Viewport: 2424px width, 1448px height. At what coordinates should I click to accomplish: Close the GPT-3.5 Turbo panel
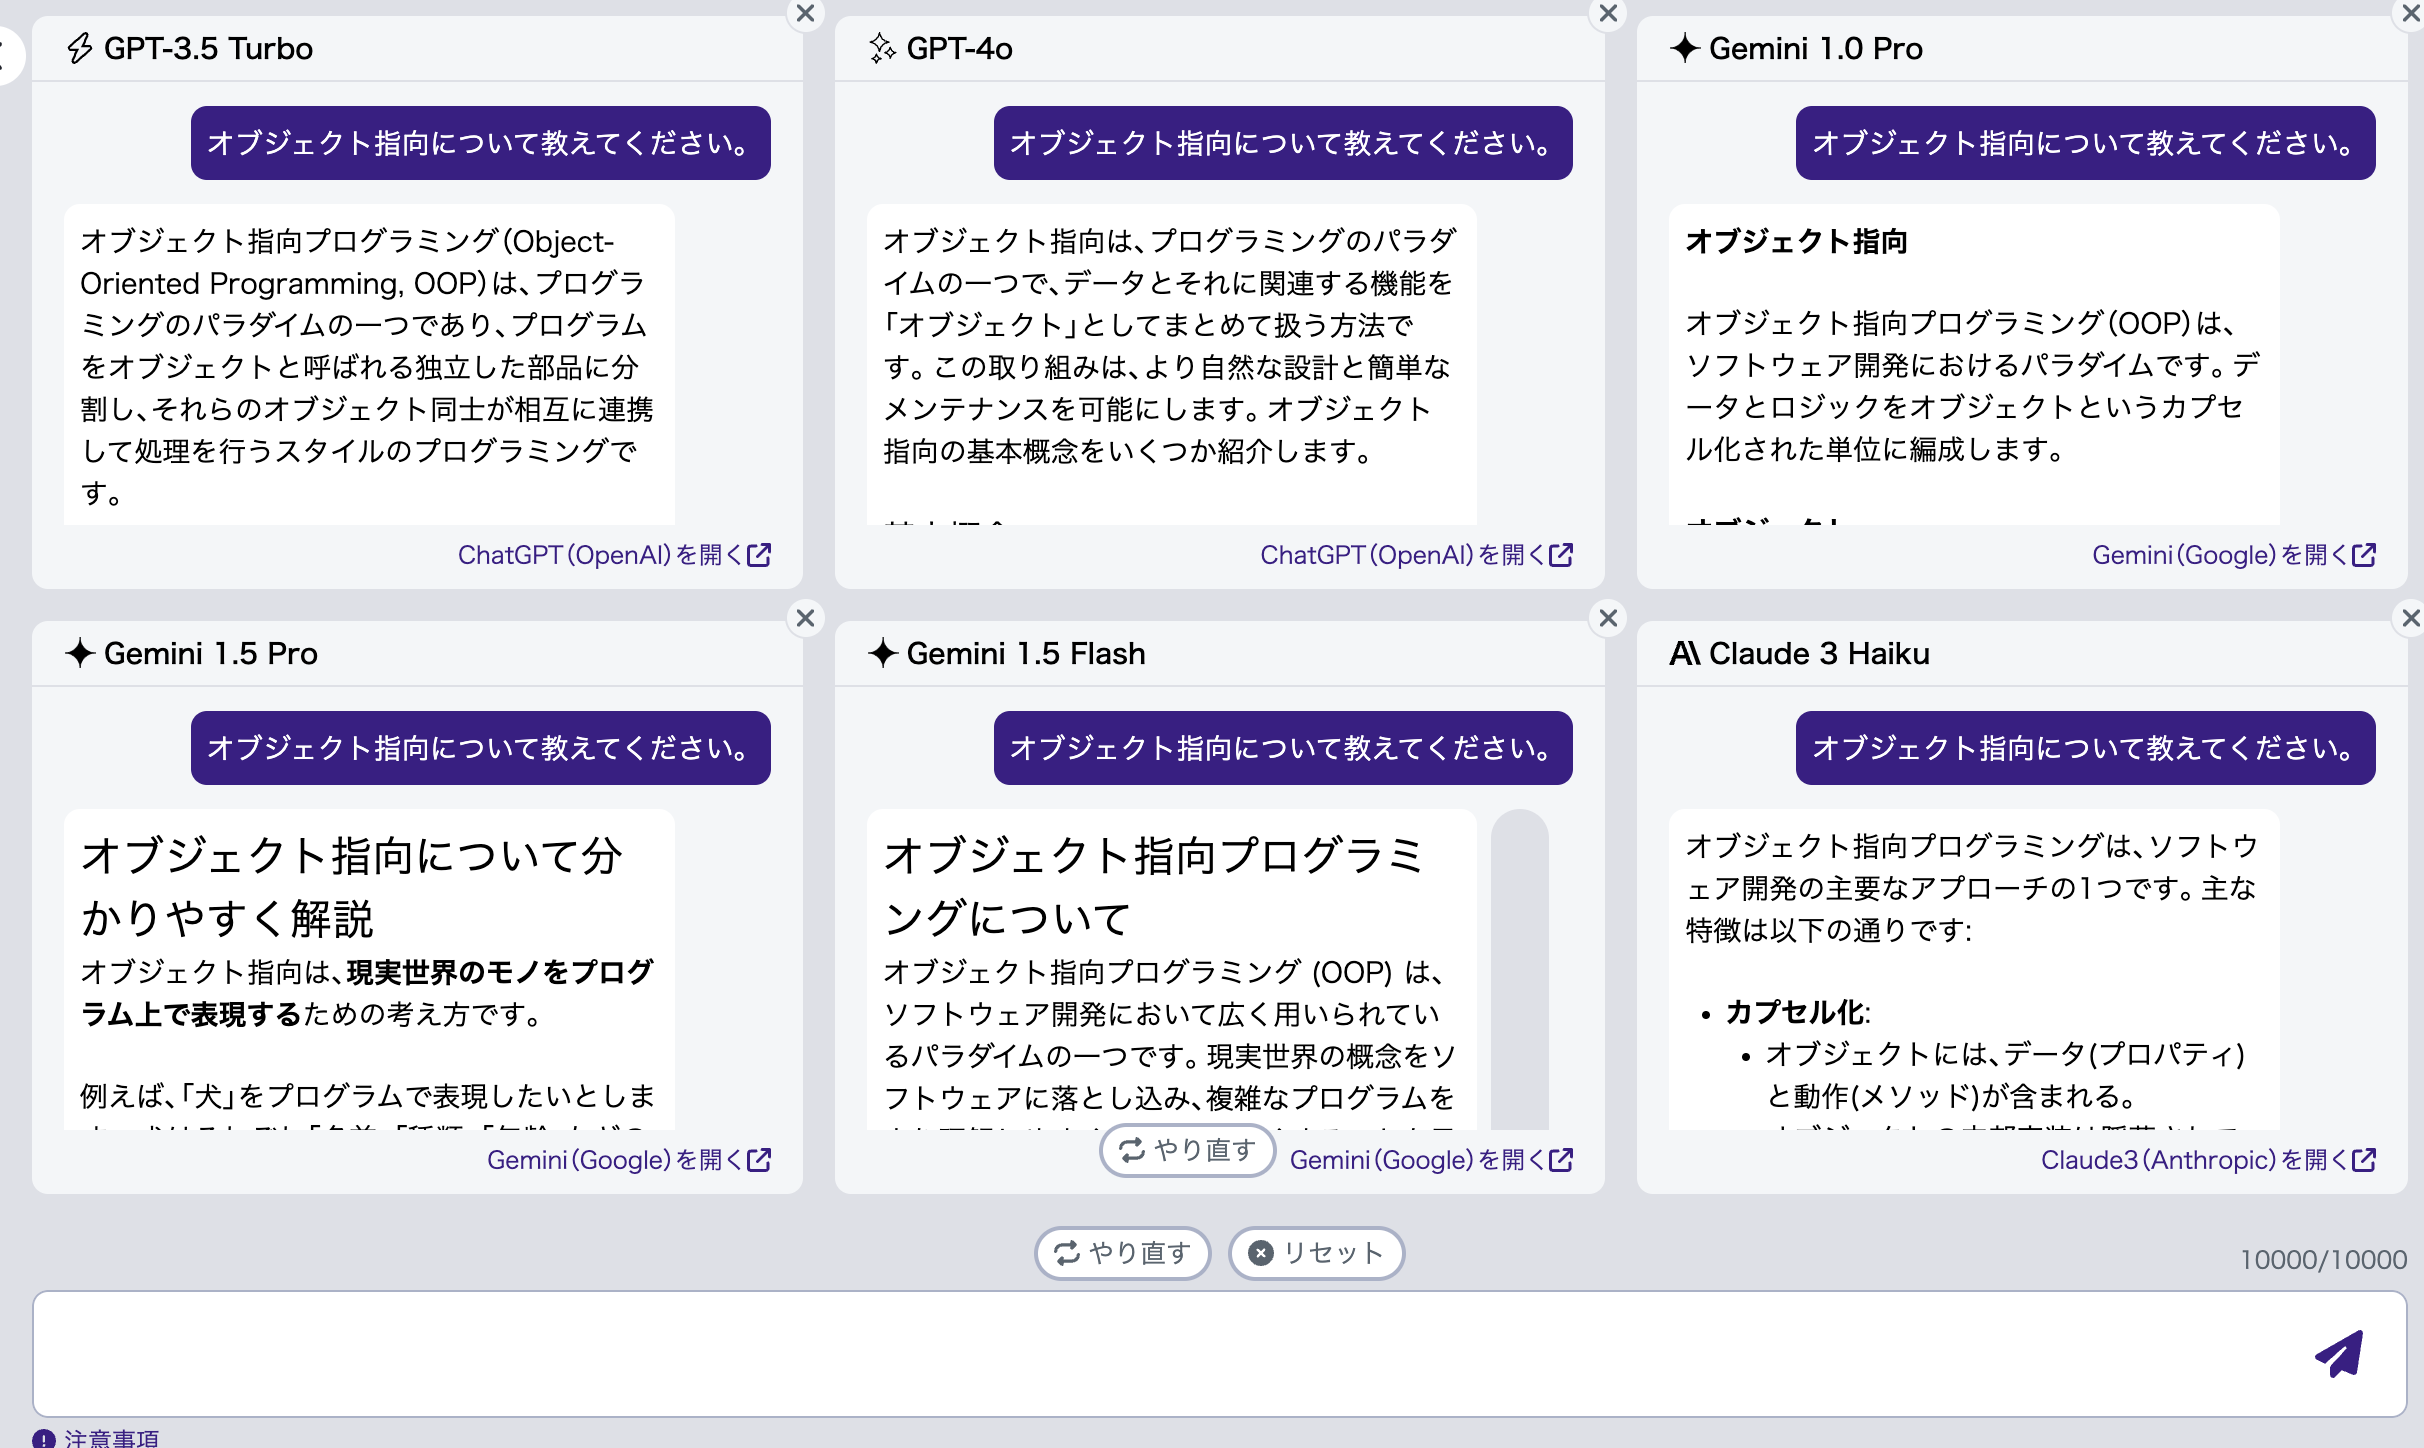(806, 14)
